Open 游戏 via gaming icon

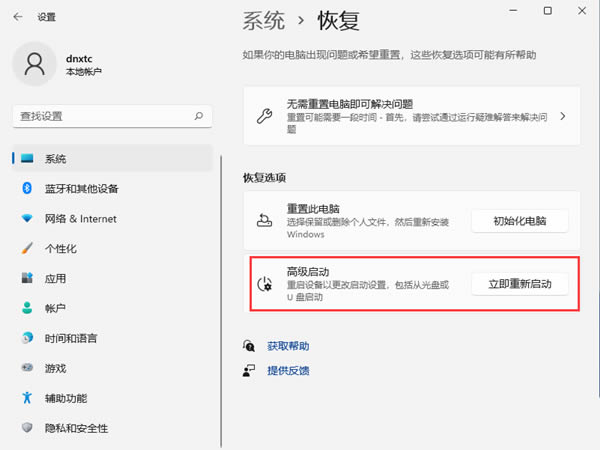point(28,368)
